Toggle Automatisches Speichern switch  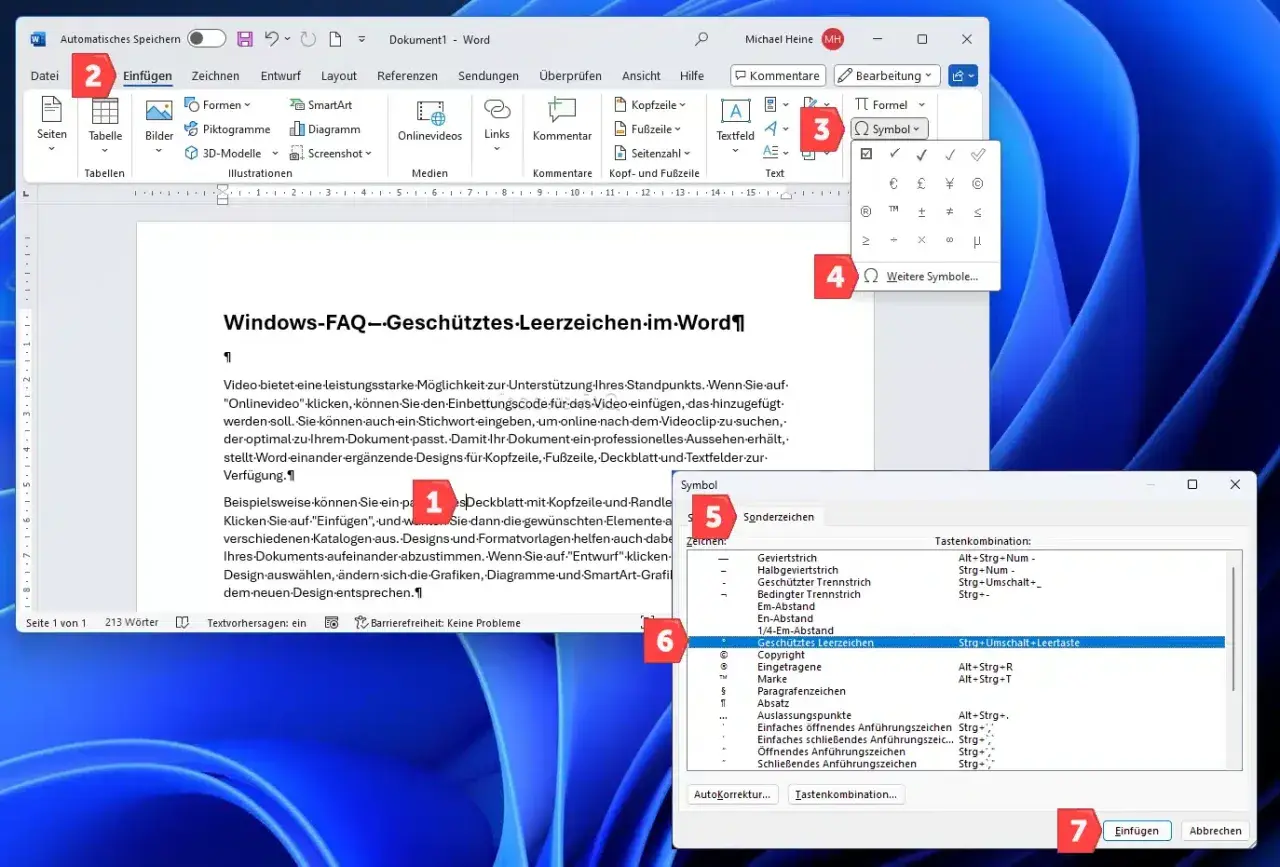coord(206,39)
